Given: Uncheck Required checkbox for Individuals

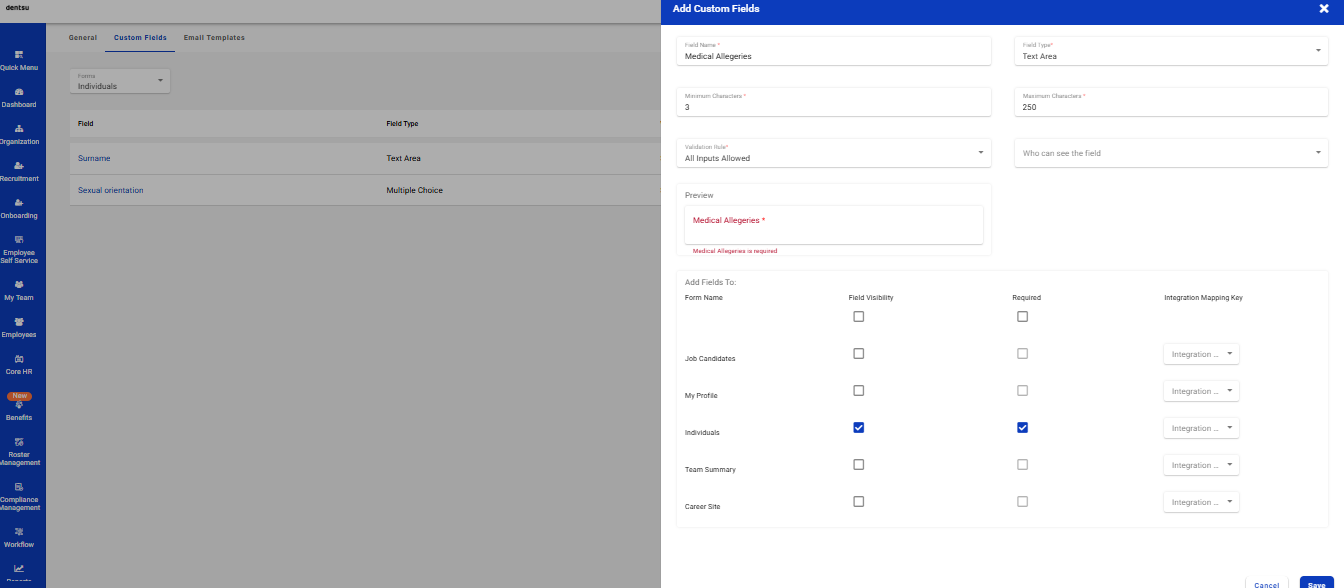Looking at the screenshot, I should coord(1022,428).
